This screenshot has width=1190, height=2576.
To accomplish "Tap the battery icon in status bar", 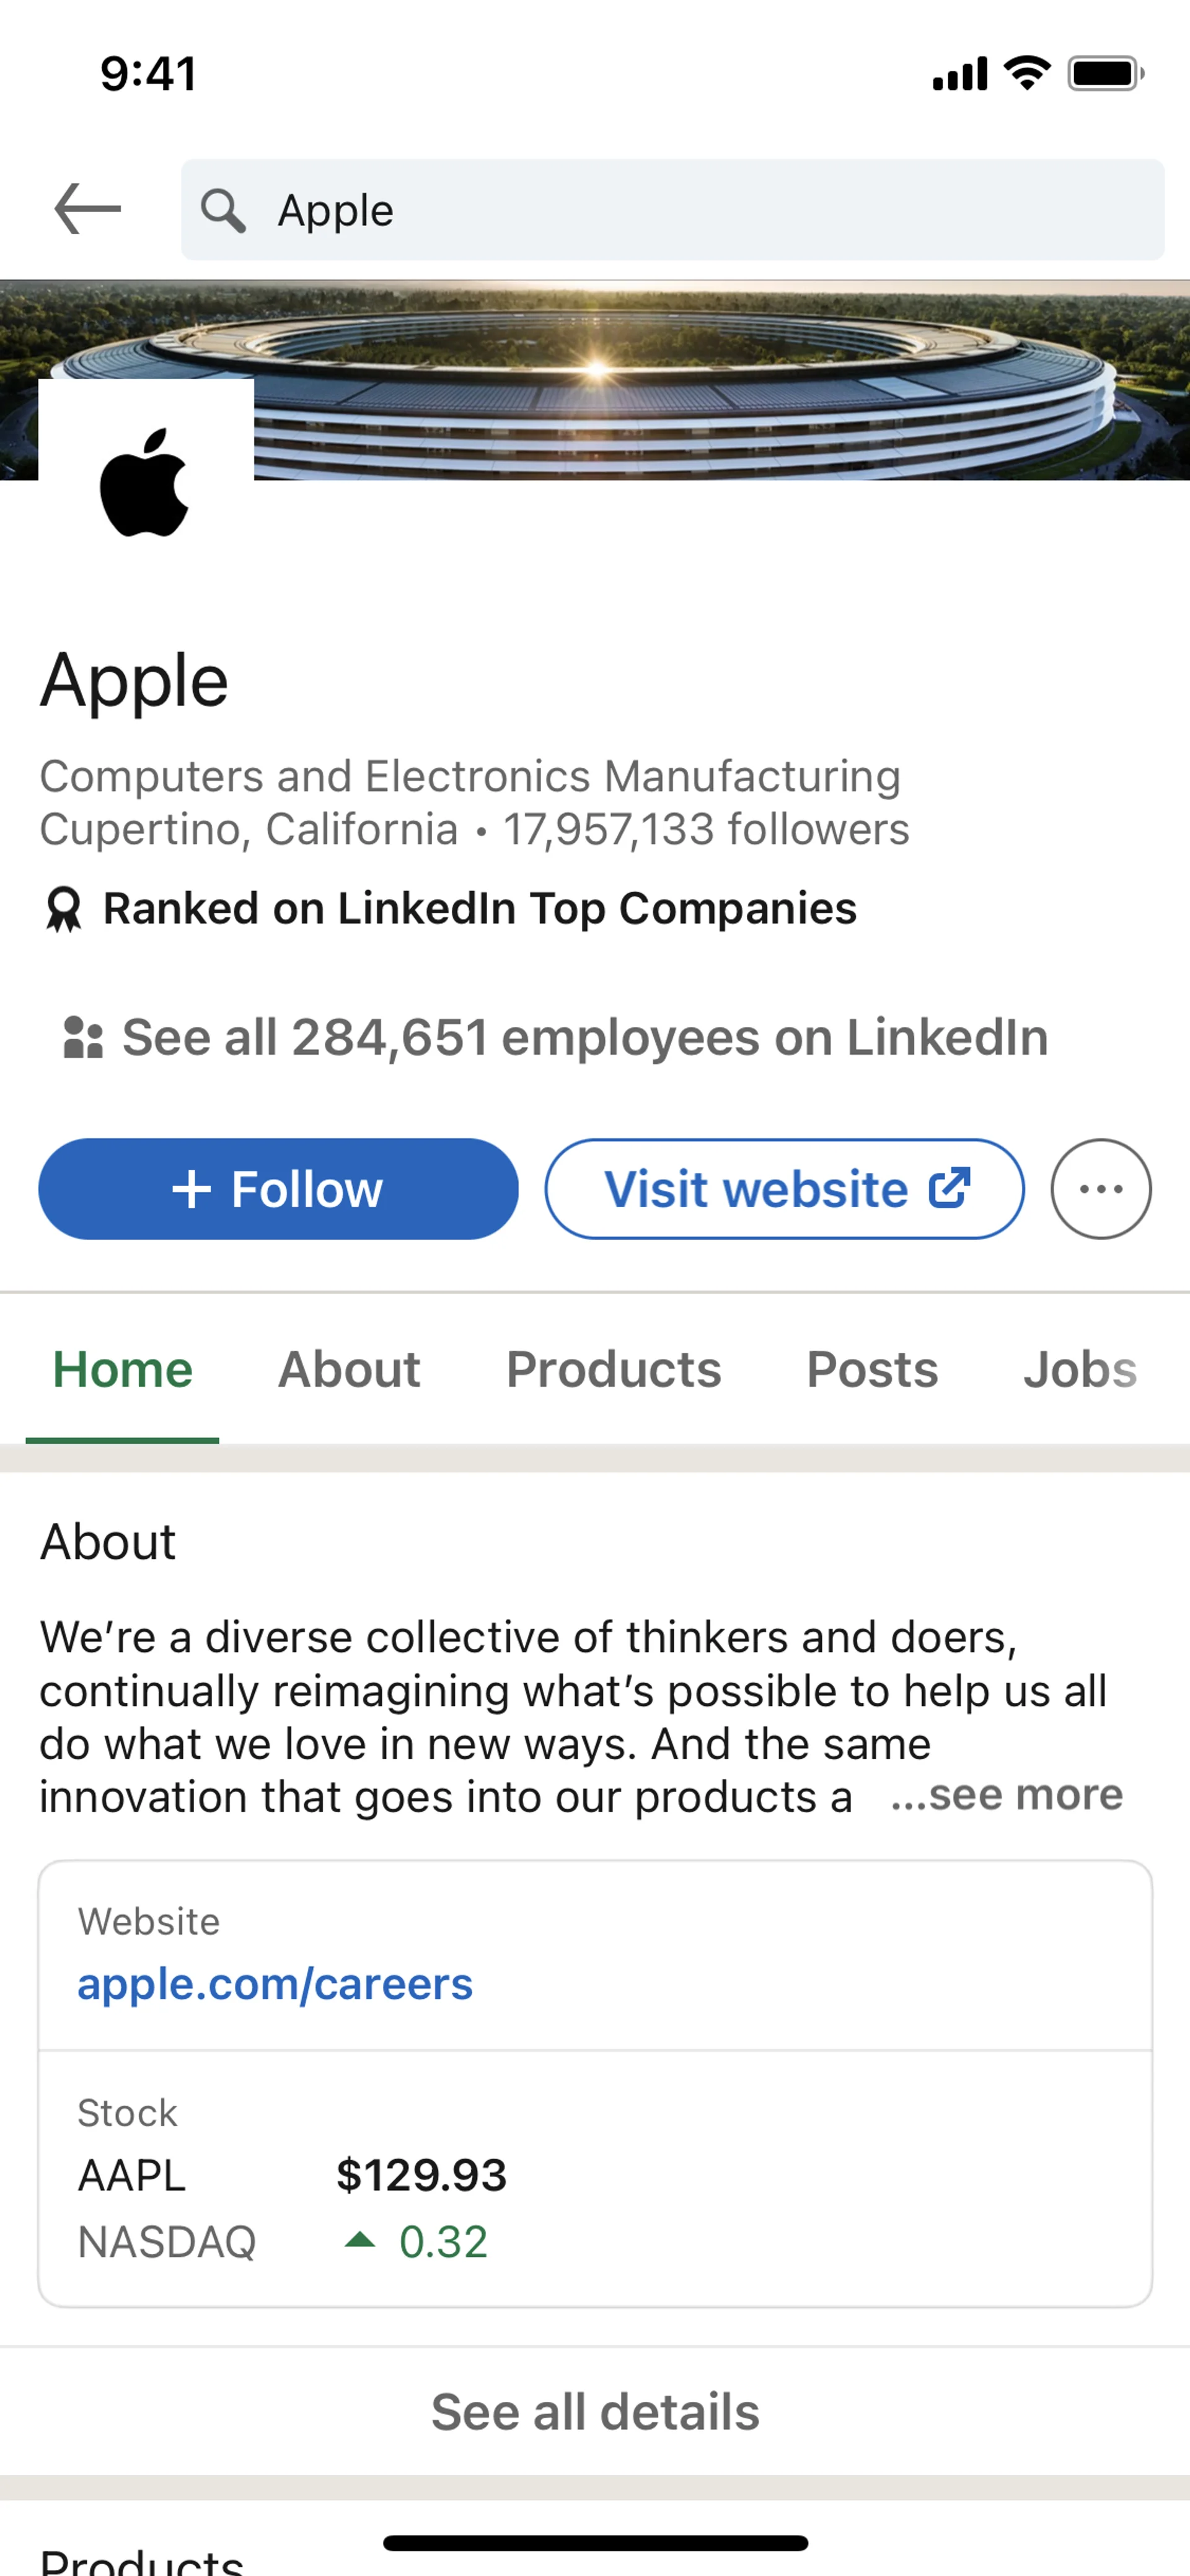I will point(1105,74).
